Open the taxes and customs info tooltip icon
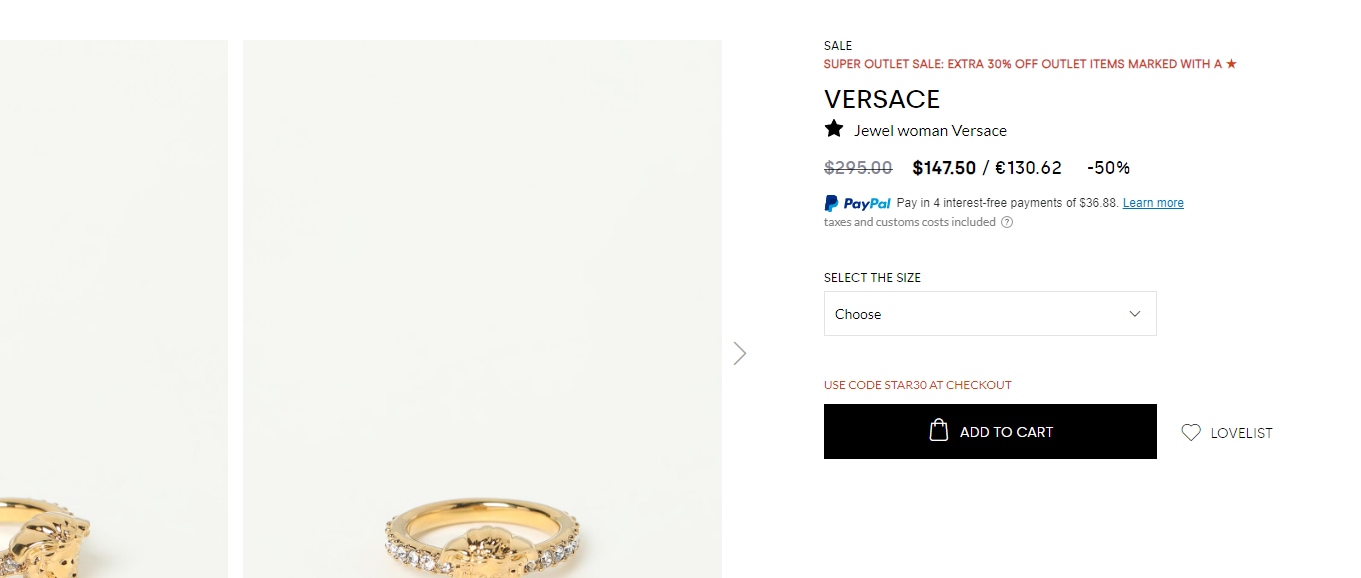1361x578 pixels. tap(1007, 222)
